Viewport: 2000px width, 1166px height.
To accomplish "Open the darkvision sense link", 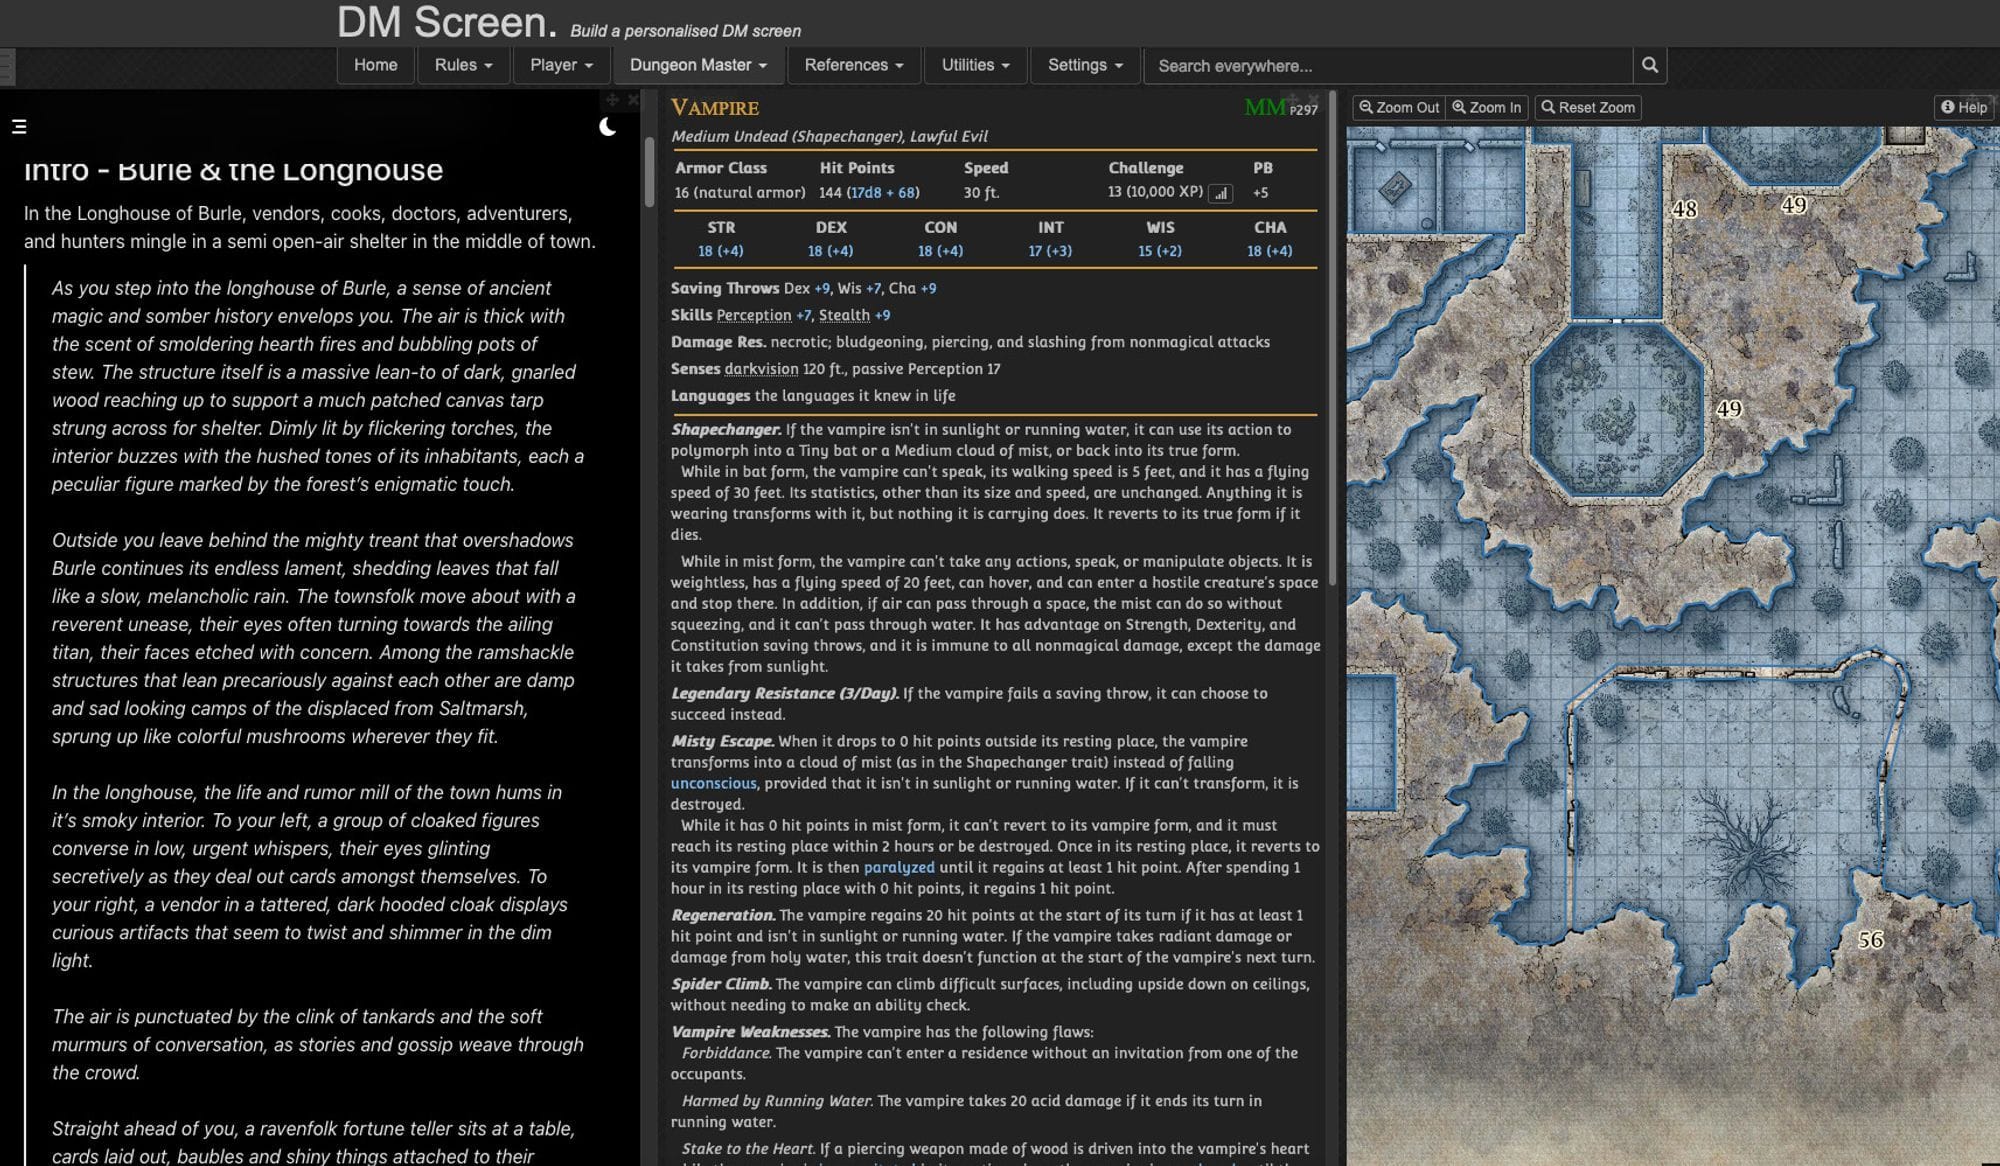I will [761, 369].
